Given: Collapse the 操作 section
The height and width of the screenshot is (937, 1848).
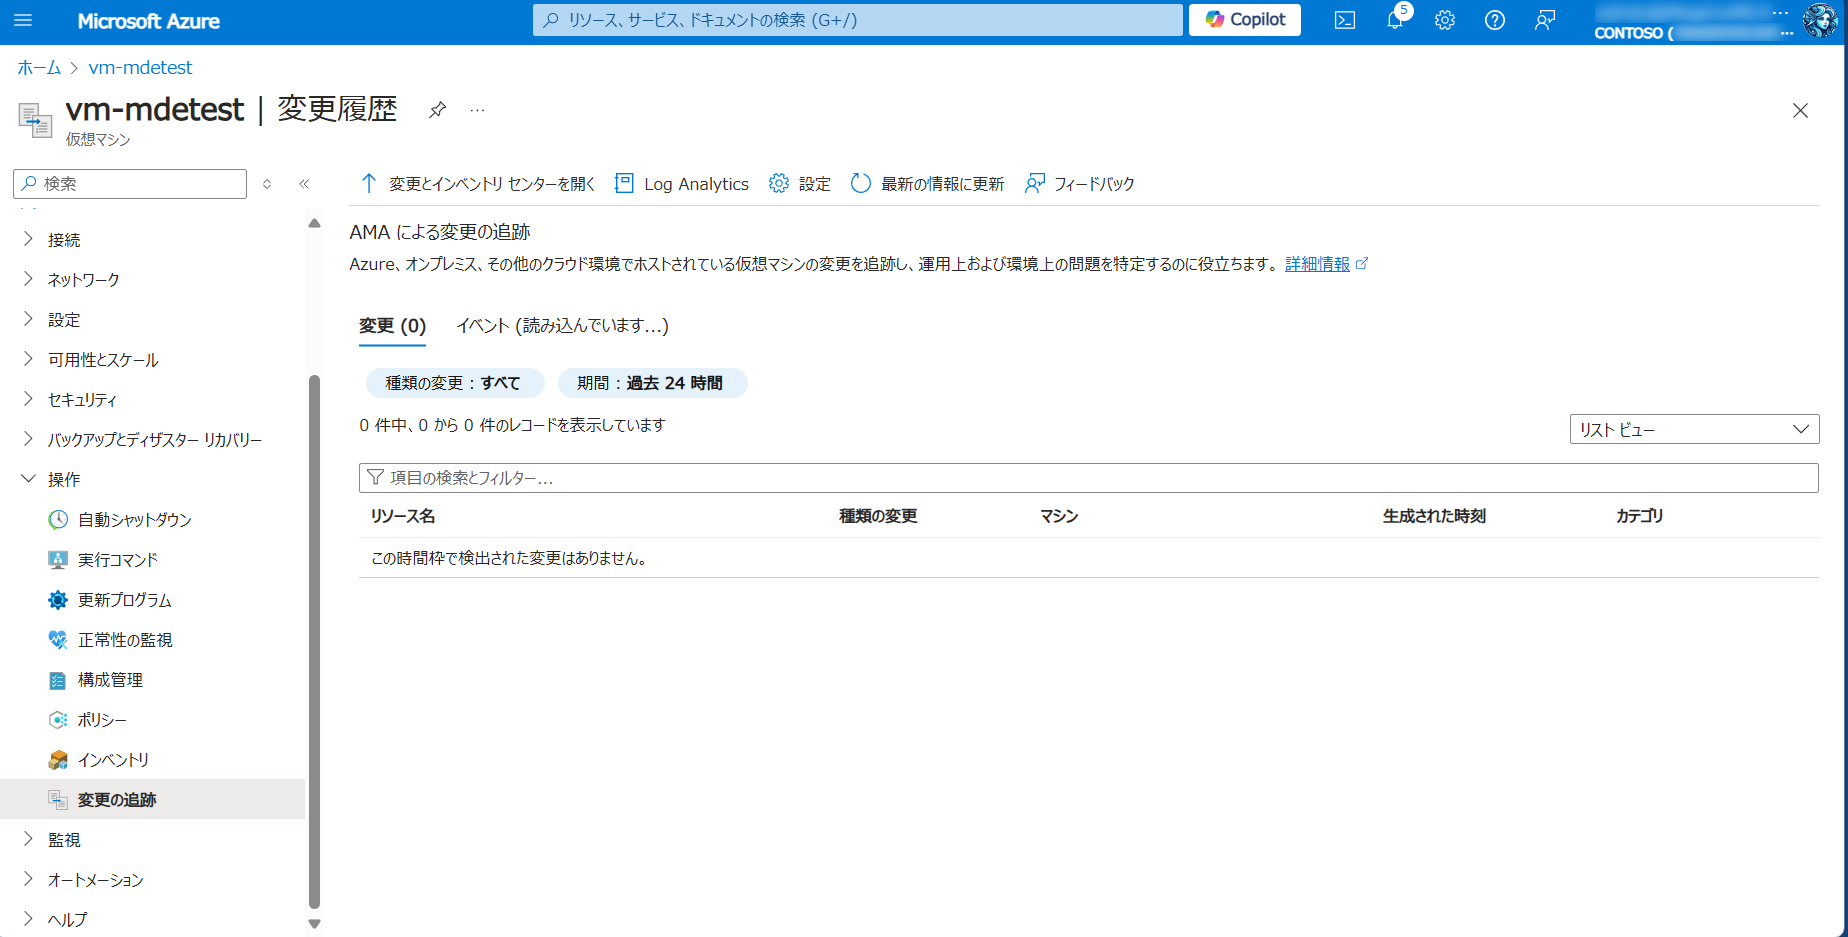Looking at the screenshot, I should coord(63,480).
